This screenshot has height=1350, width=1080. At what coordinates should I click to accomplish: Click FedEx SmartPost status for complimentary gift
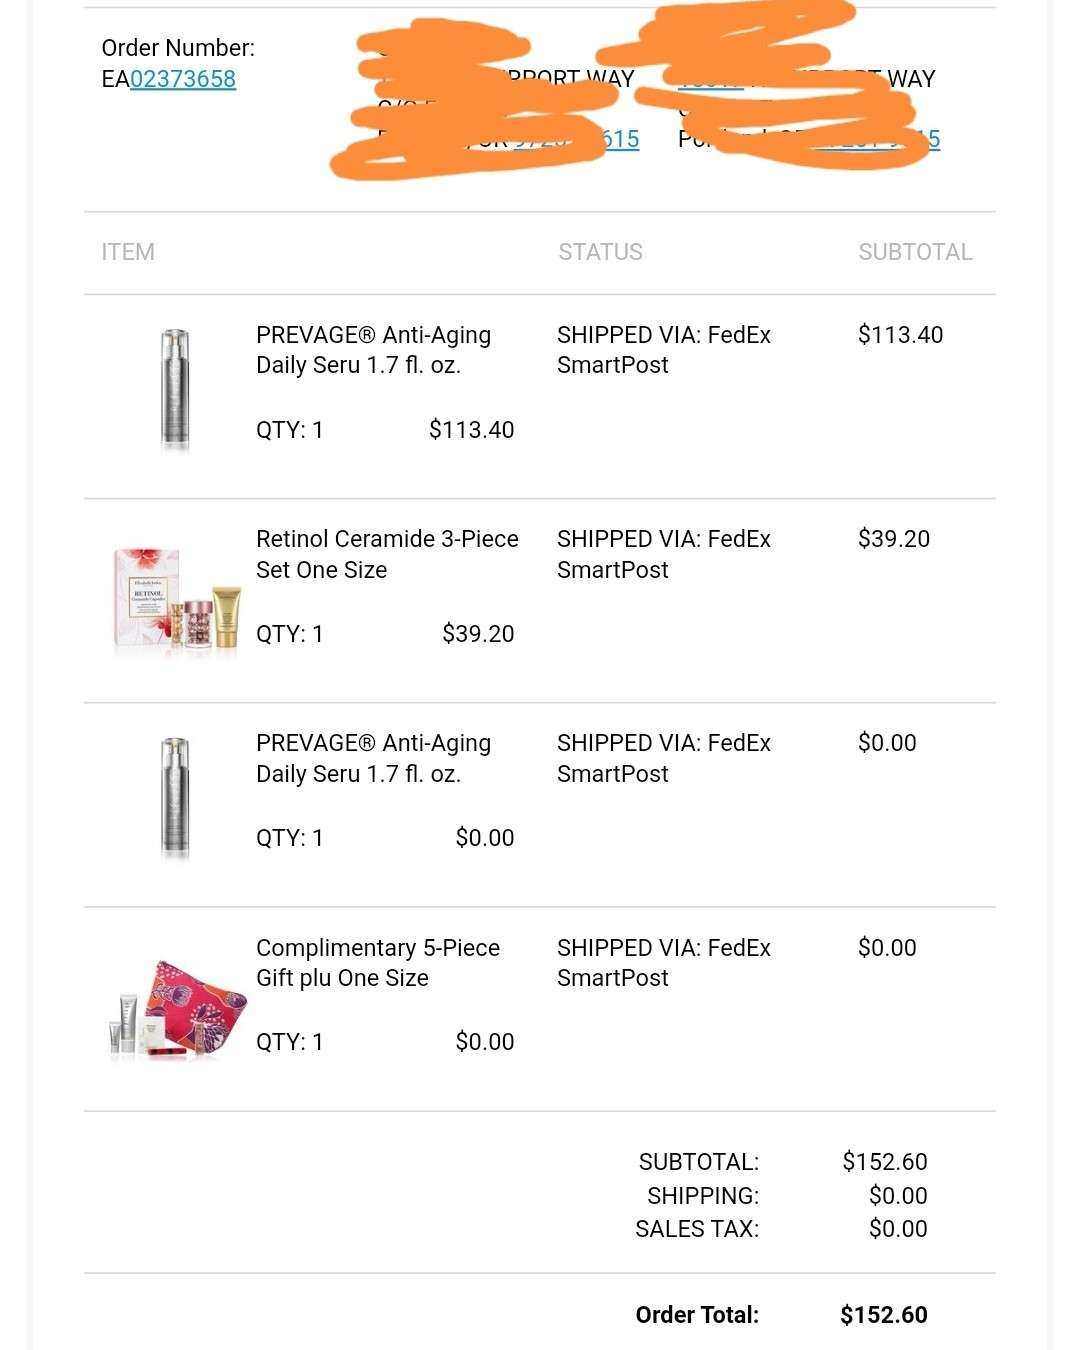[x=664, y=962]
